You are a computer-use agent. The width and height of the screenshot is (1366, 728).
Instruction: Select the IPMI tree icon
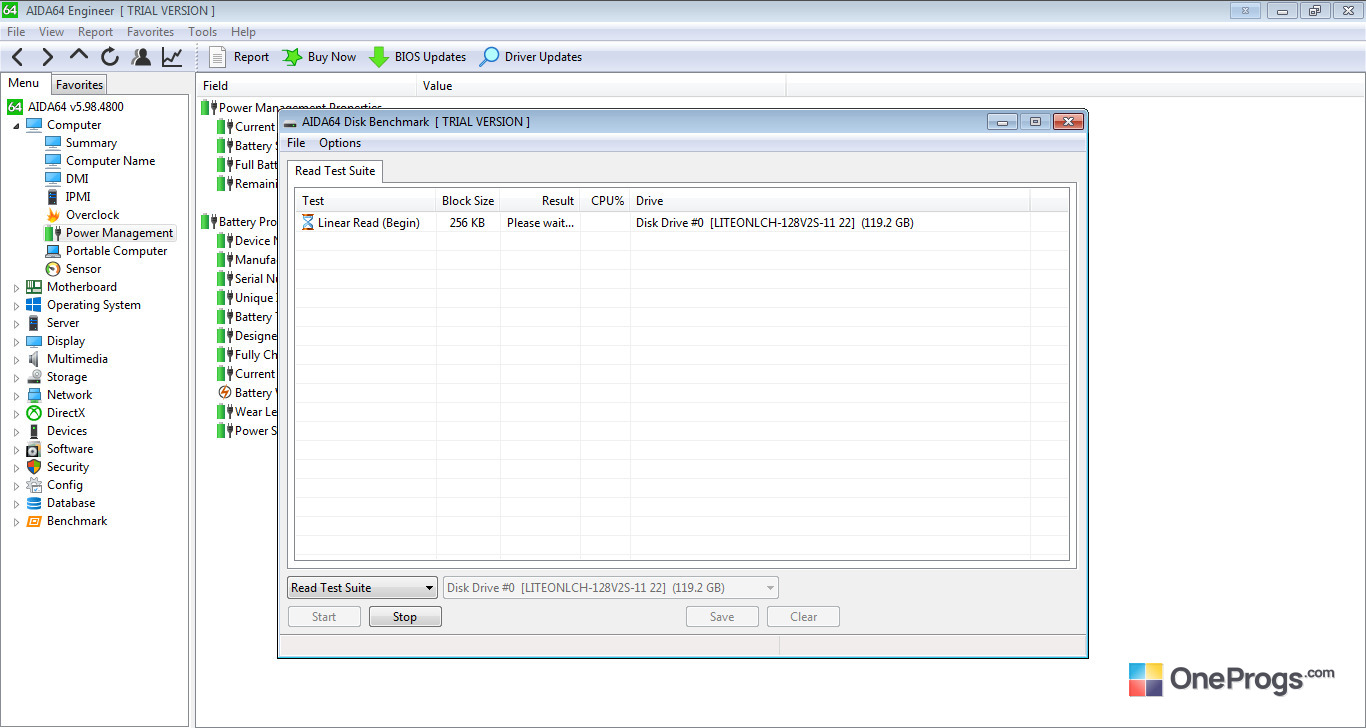pyautogui.click(x=53, y=197)
